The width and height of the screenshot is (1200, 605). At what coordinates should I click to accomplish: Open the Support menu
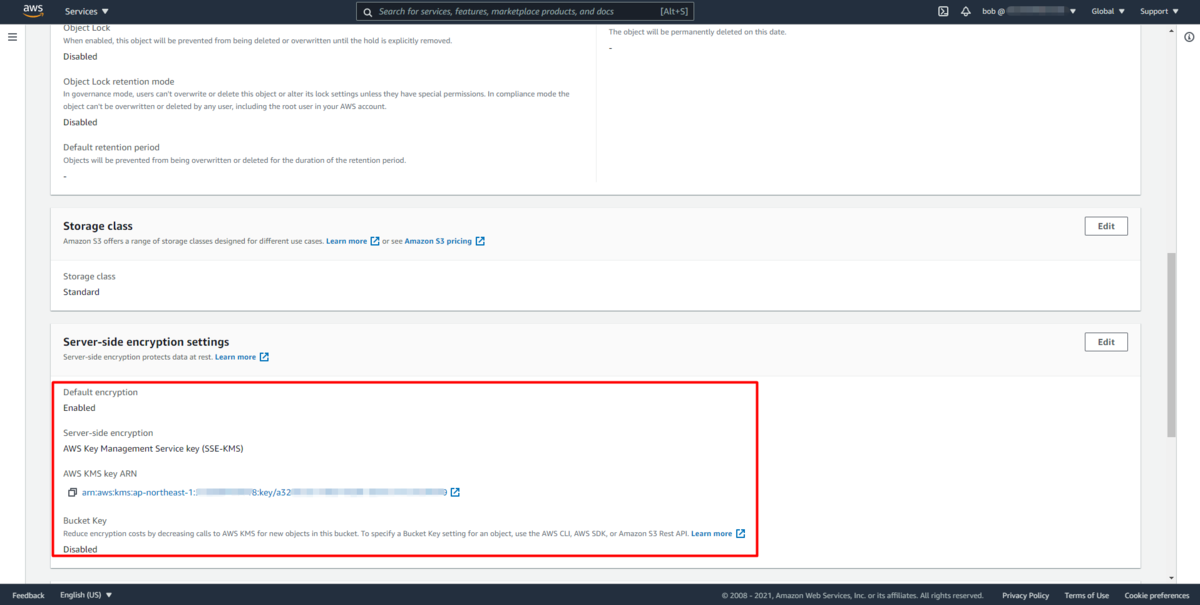click(1158, 11)
